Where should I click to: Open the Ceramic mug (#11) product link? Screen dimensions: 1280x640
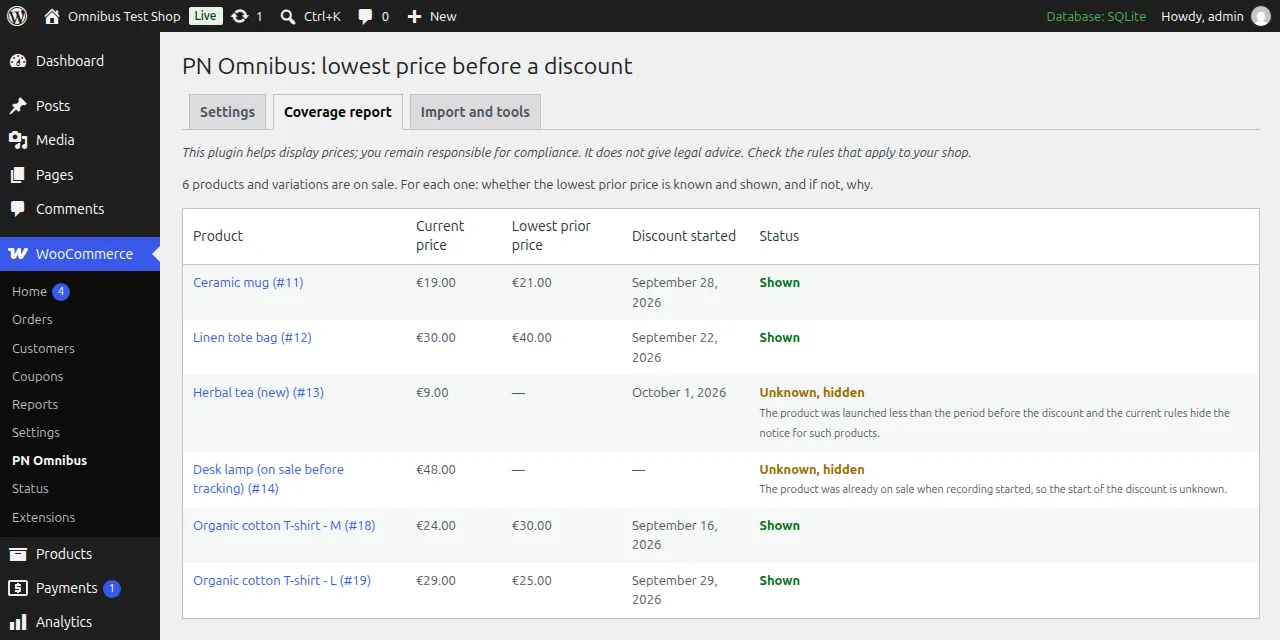(248, 283)
